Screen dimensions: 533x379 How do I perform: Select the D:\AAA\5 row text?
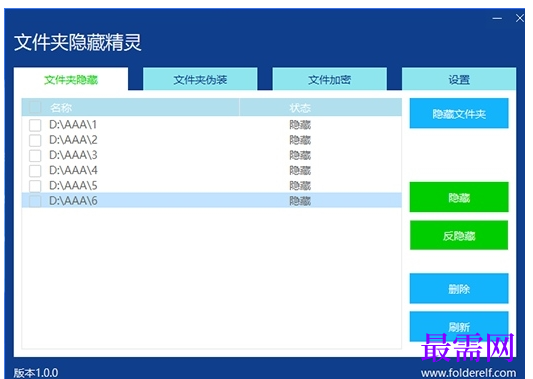pyautogui.click(x=73, y=186)
